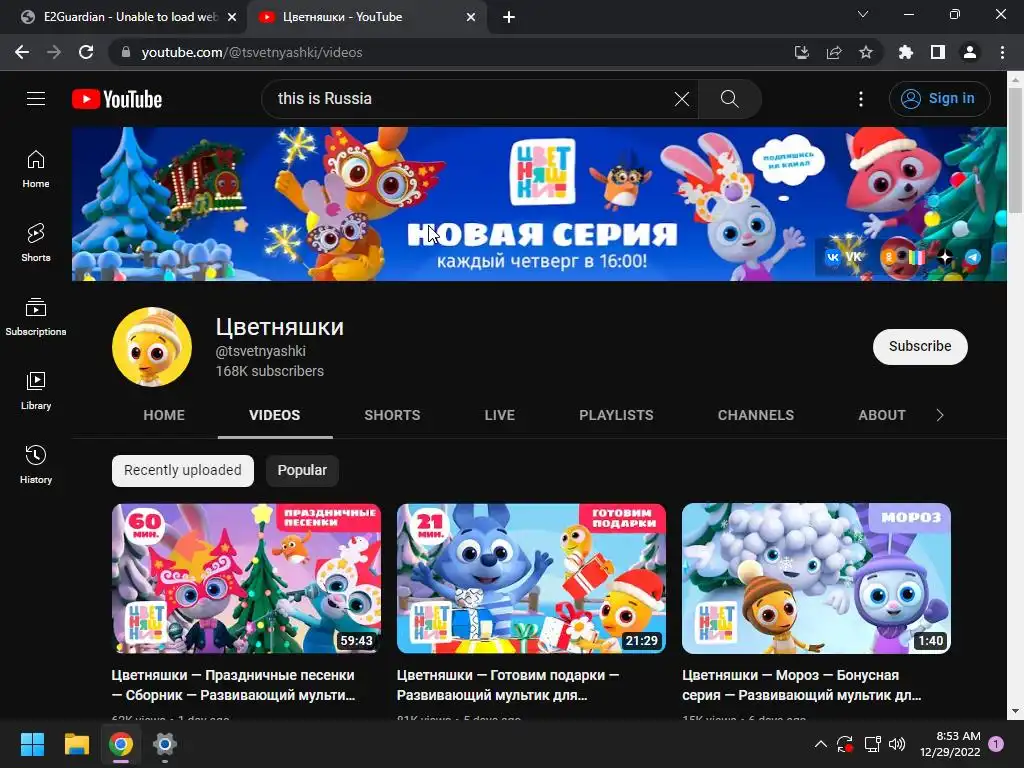The width and height of the screenshot is (1024, 768).
Task: Open Home in the sidebar
Action: [x=36, y=169]
